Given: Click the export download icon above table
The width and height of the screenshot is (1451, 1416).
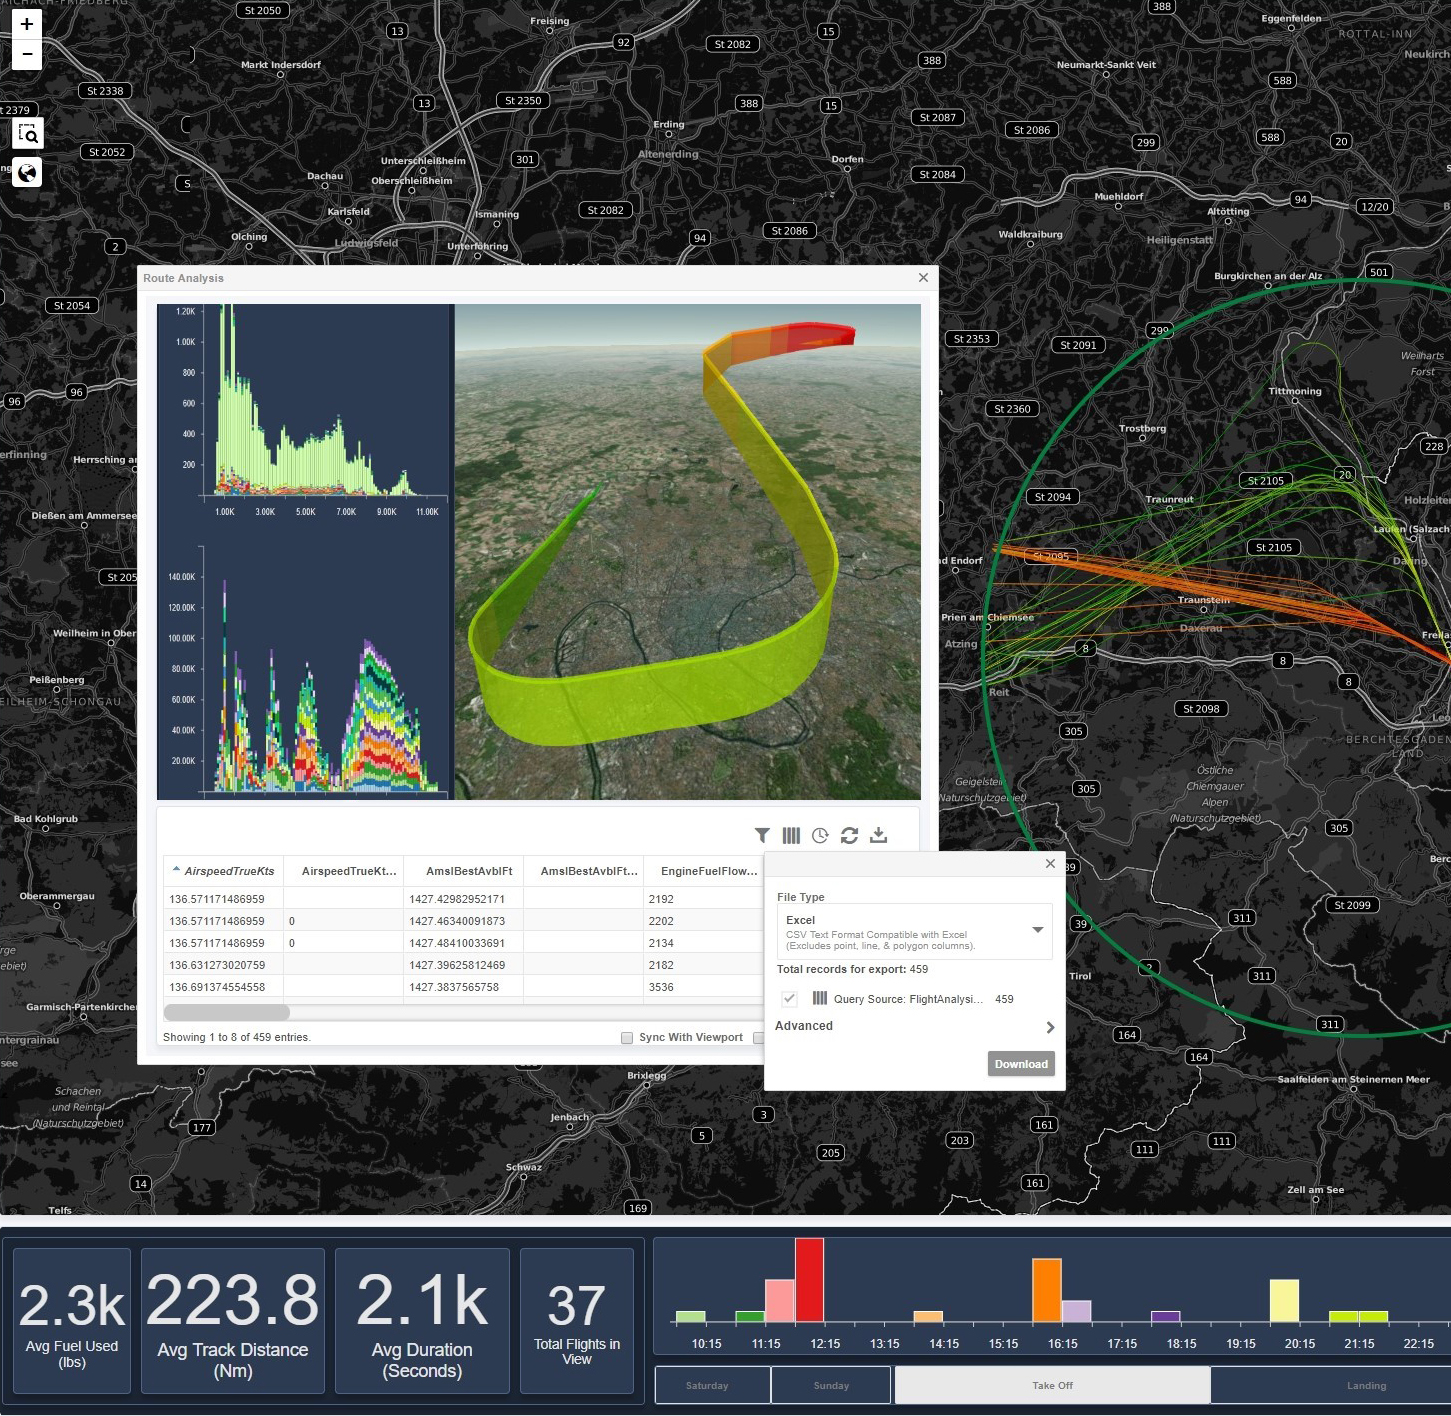Looking at the screenshot, I should [x=878, y=835].
